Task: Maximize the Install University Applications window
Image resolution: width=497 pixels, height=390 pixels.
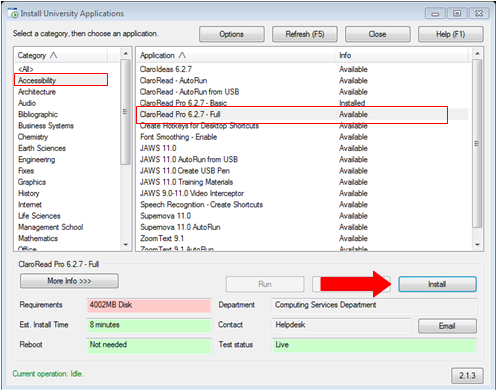Action: pos(457,14)
